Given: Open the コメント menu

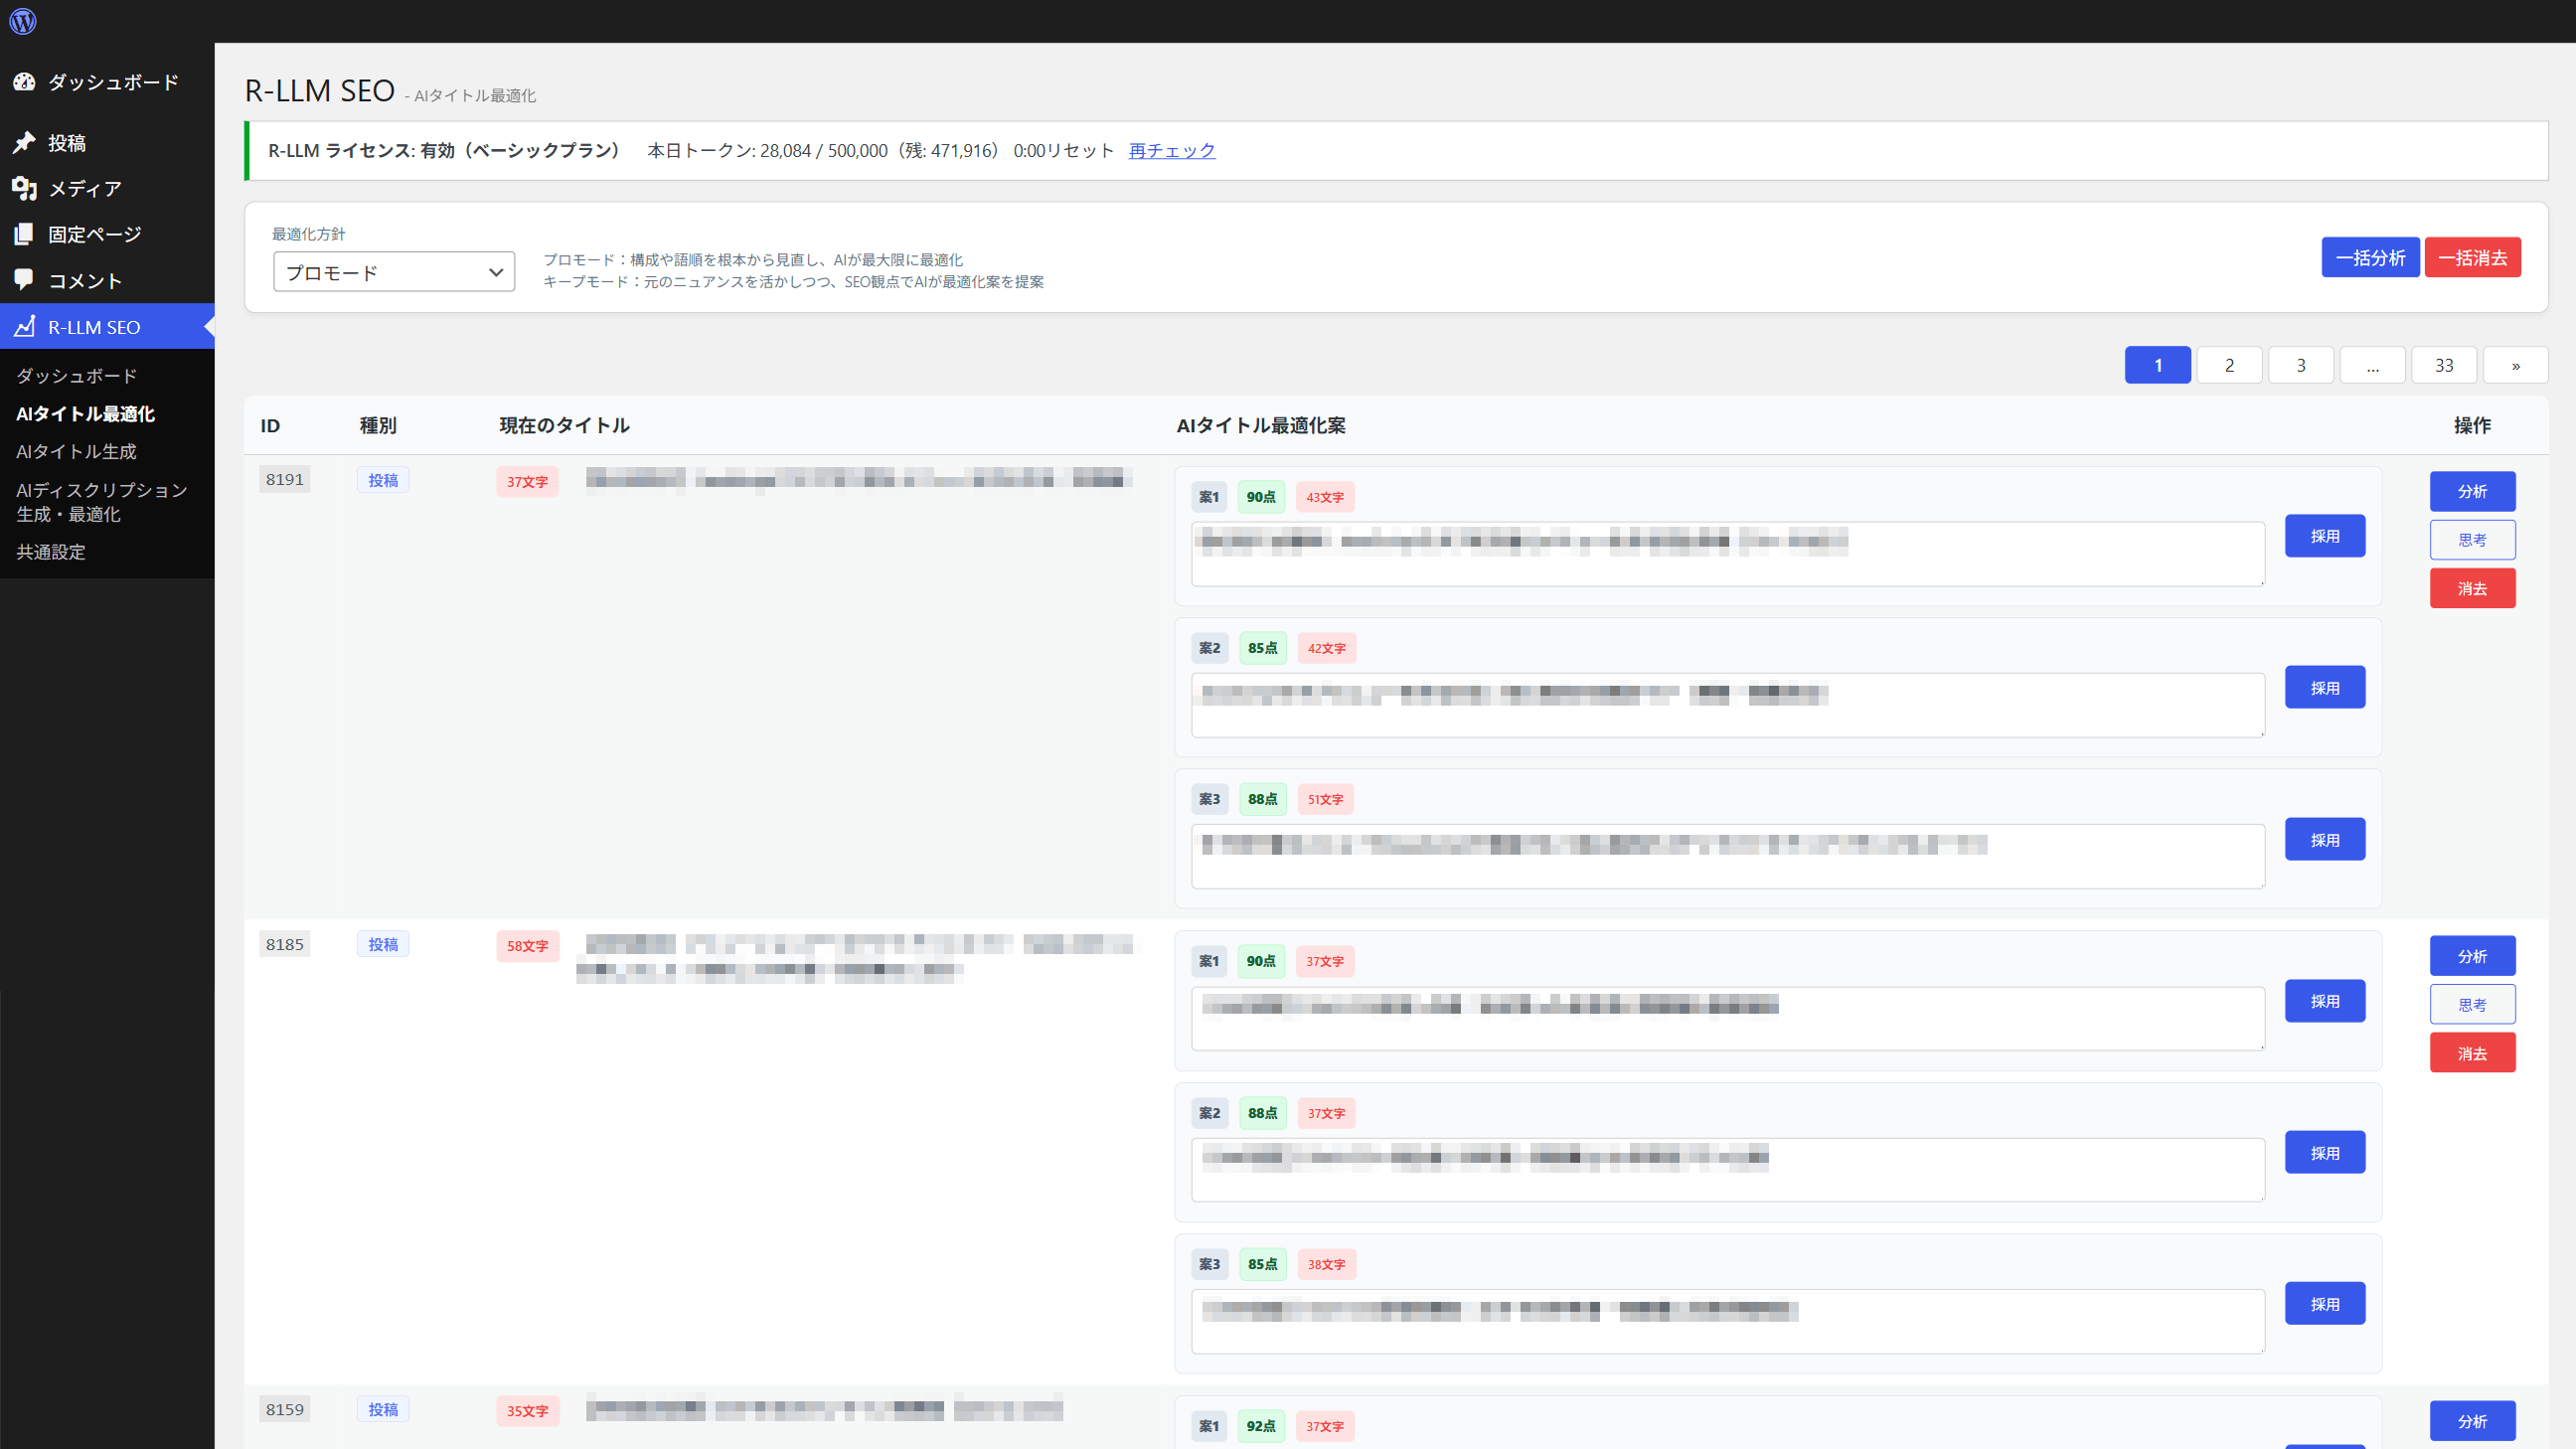Looking at the screenshot, I should (107, 280).
